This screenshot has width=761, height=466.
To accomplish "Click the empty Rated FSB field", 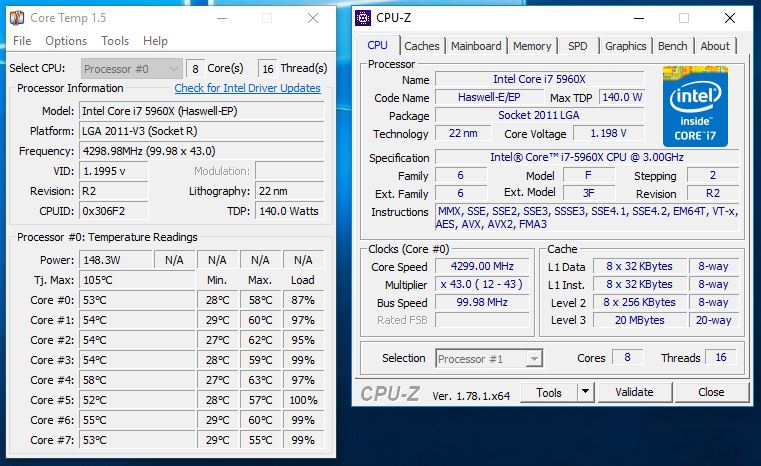I will (x=482, y=320).
